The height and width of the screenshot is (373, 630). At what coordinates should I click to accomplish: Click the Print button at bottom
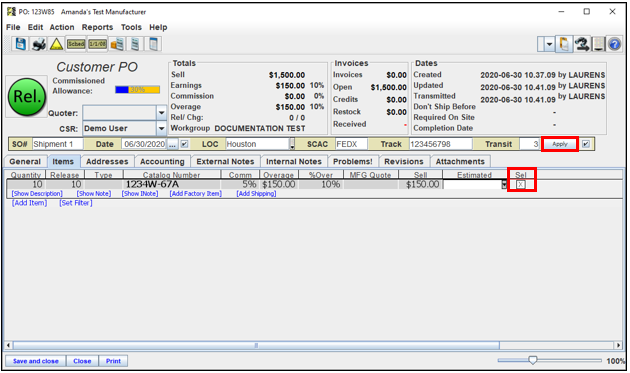tap(113, 361)
